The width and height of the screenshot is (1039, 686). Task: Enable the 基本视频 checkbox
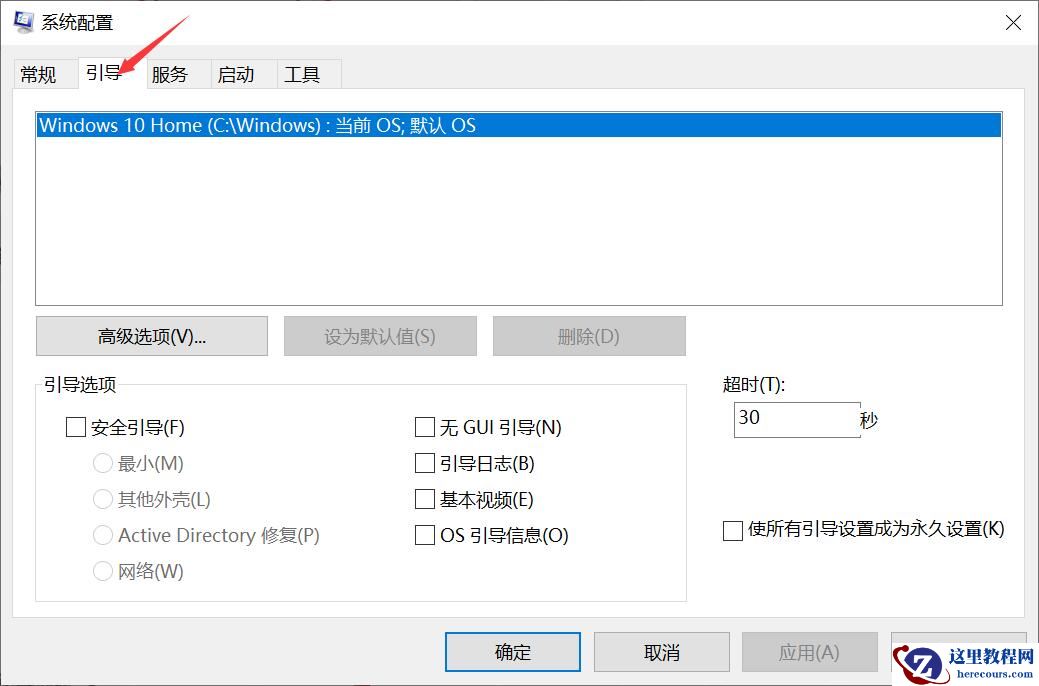click(425, 499)
